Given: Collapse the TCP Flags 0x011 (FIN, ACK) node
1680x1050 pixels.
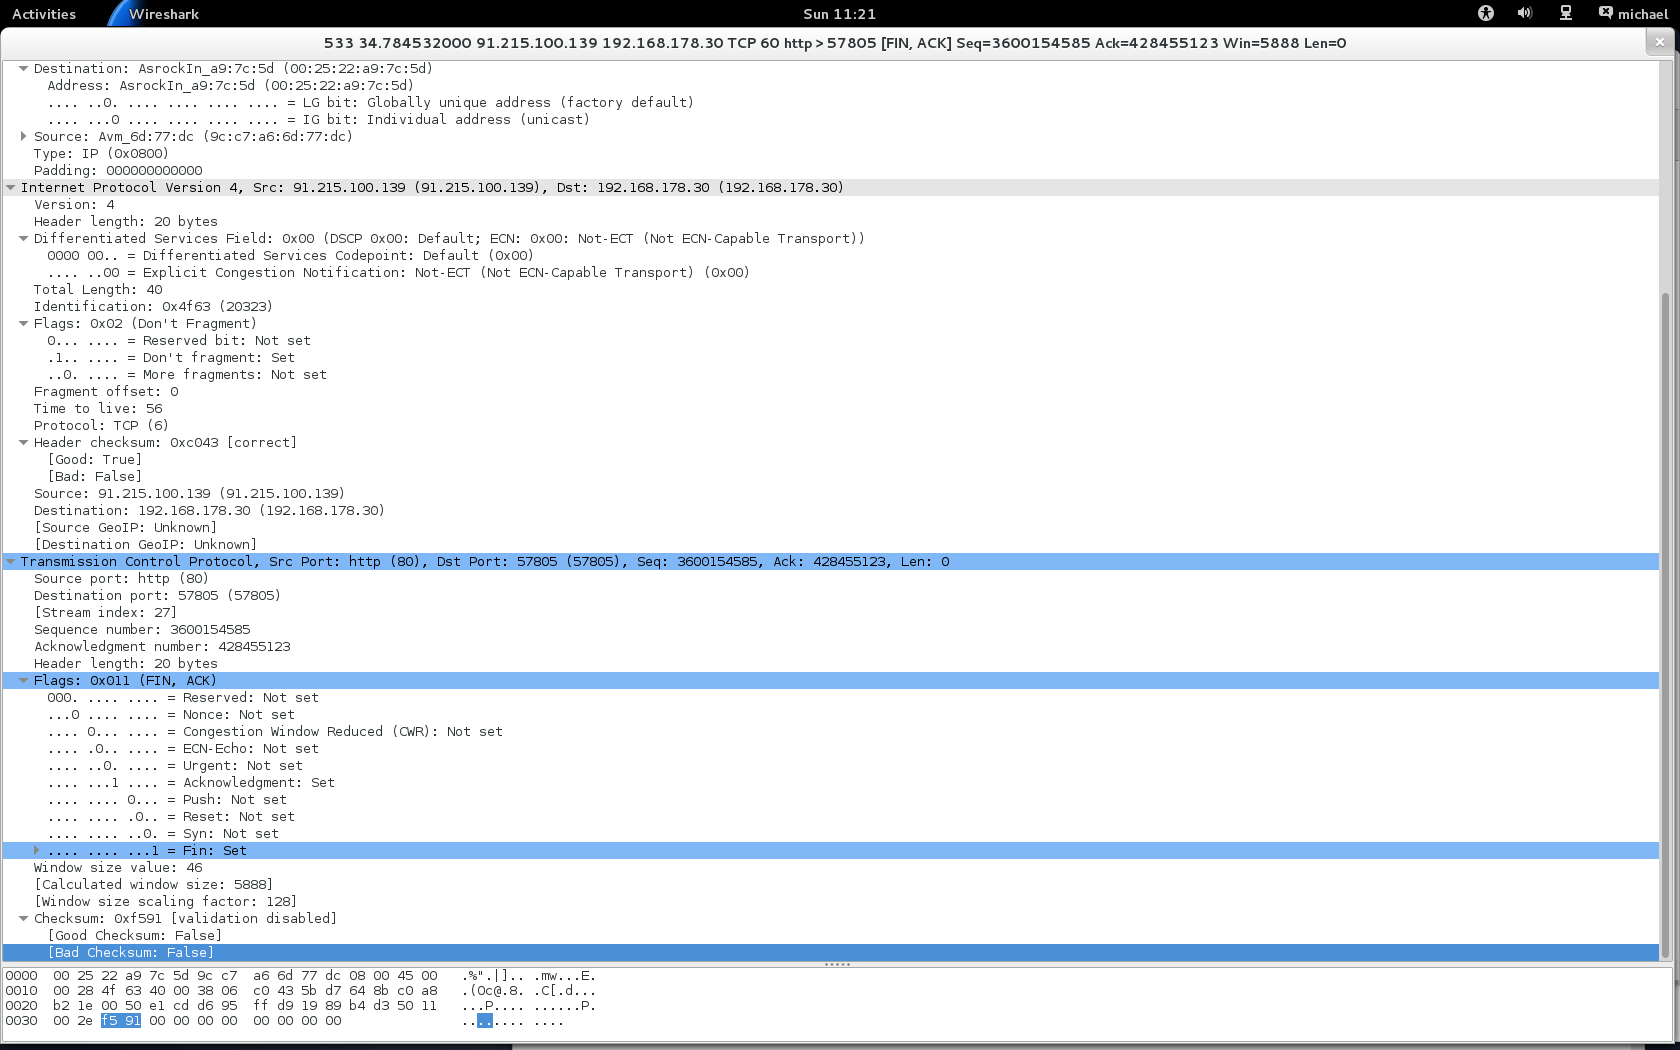Looking at the screenshot, I should coord(23,681).
